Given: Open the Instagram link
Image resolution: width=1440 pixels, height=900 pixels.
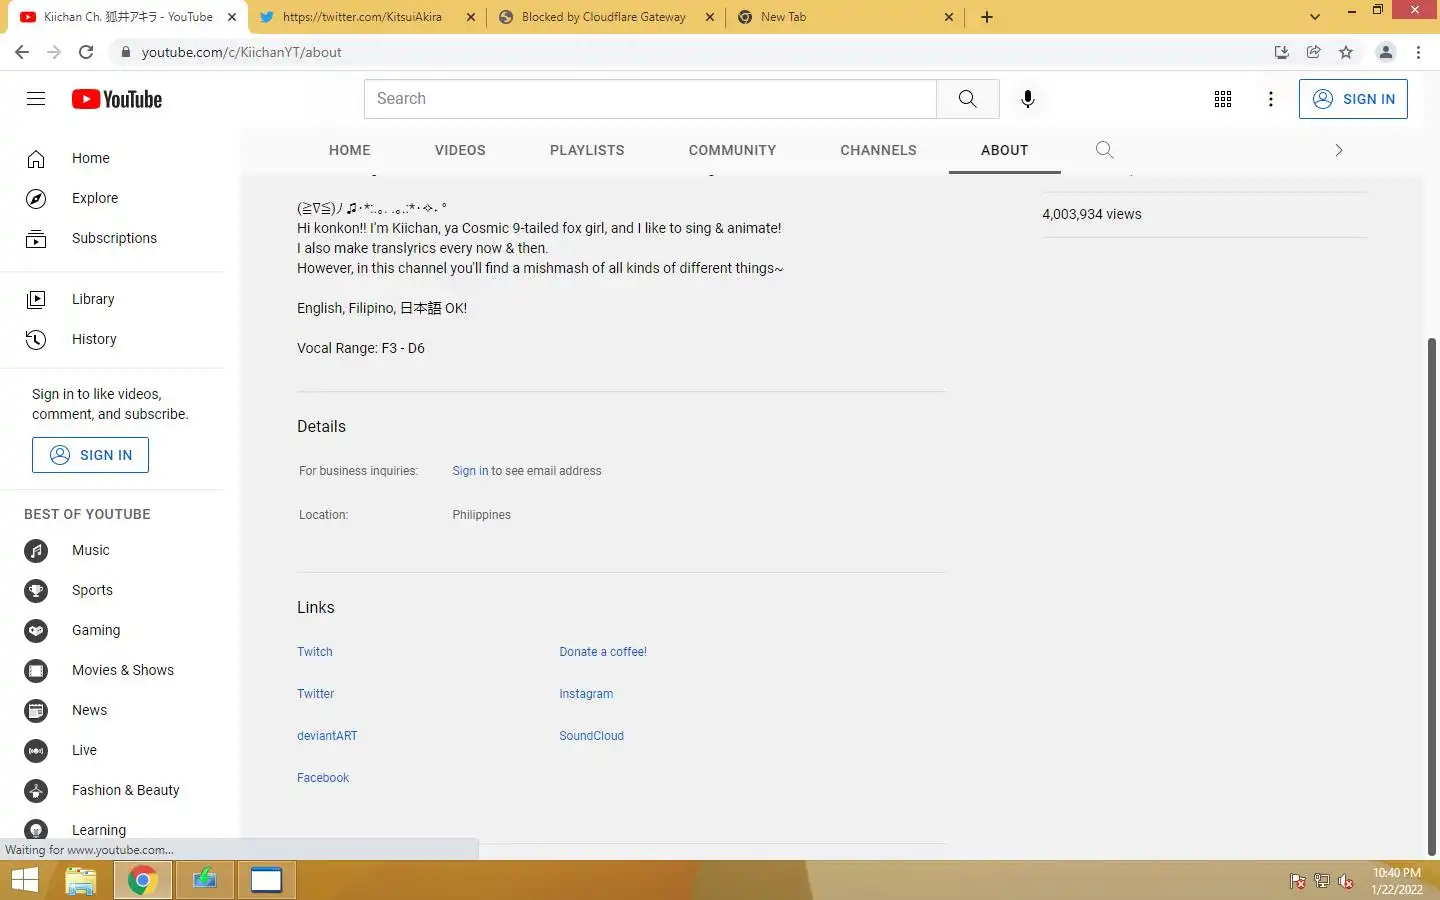Looking at the screenshot, I should (586, 694).
